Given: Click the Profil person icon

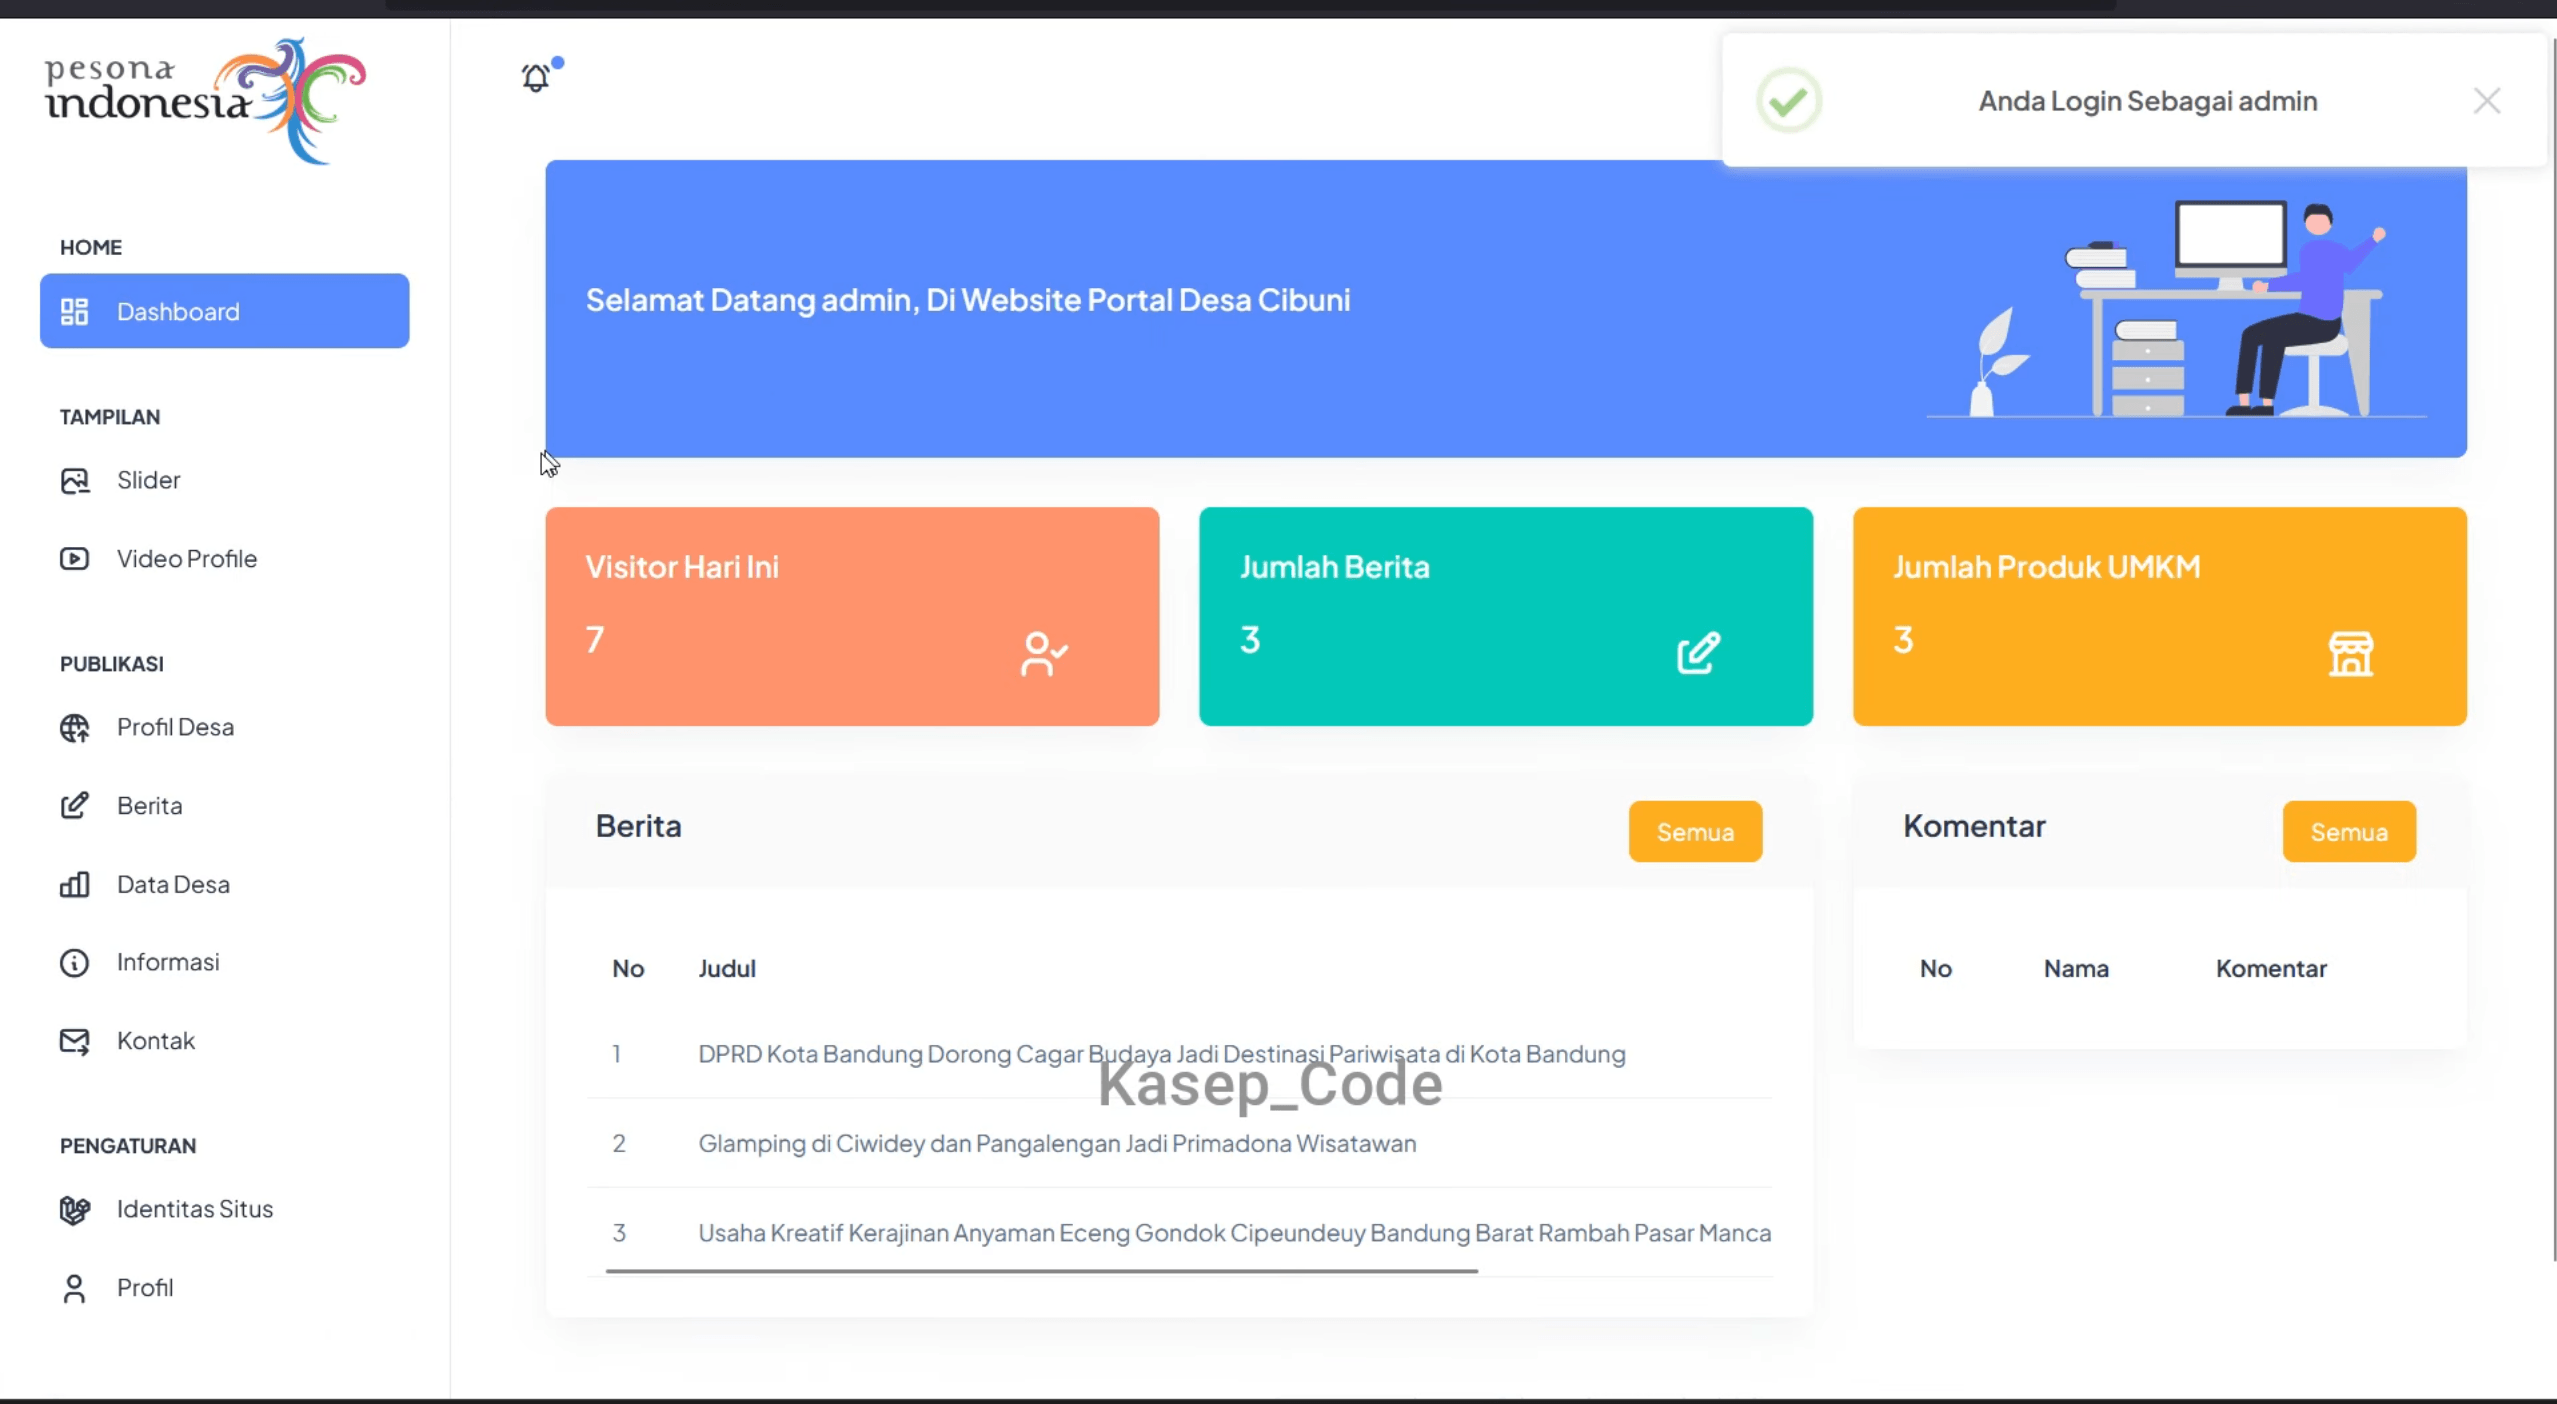Looking at the screenshot, I should (x=74, y=1289).
